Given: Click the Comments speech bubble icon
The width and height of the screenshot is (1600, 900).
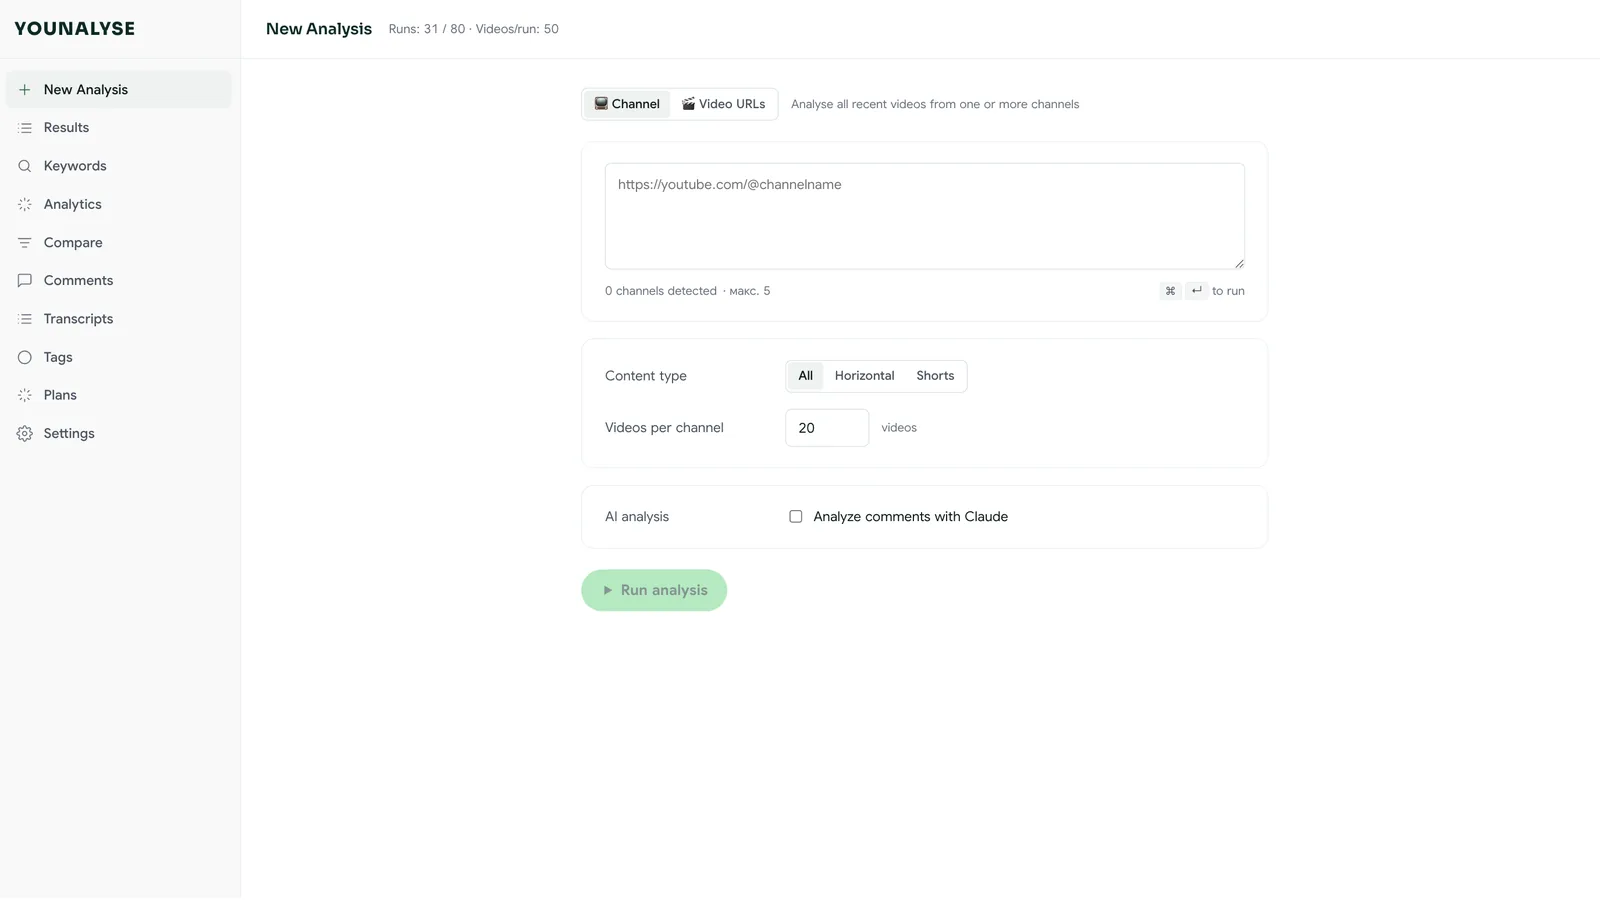Looking at the screenshot, I should point(25,281).
